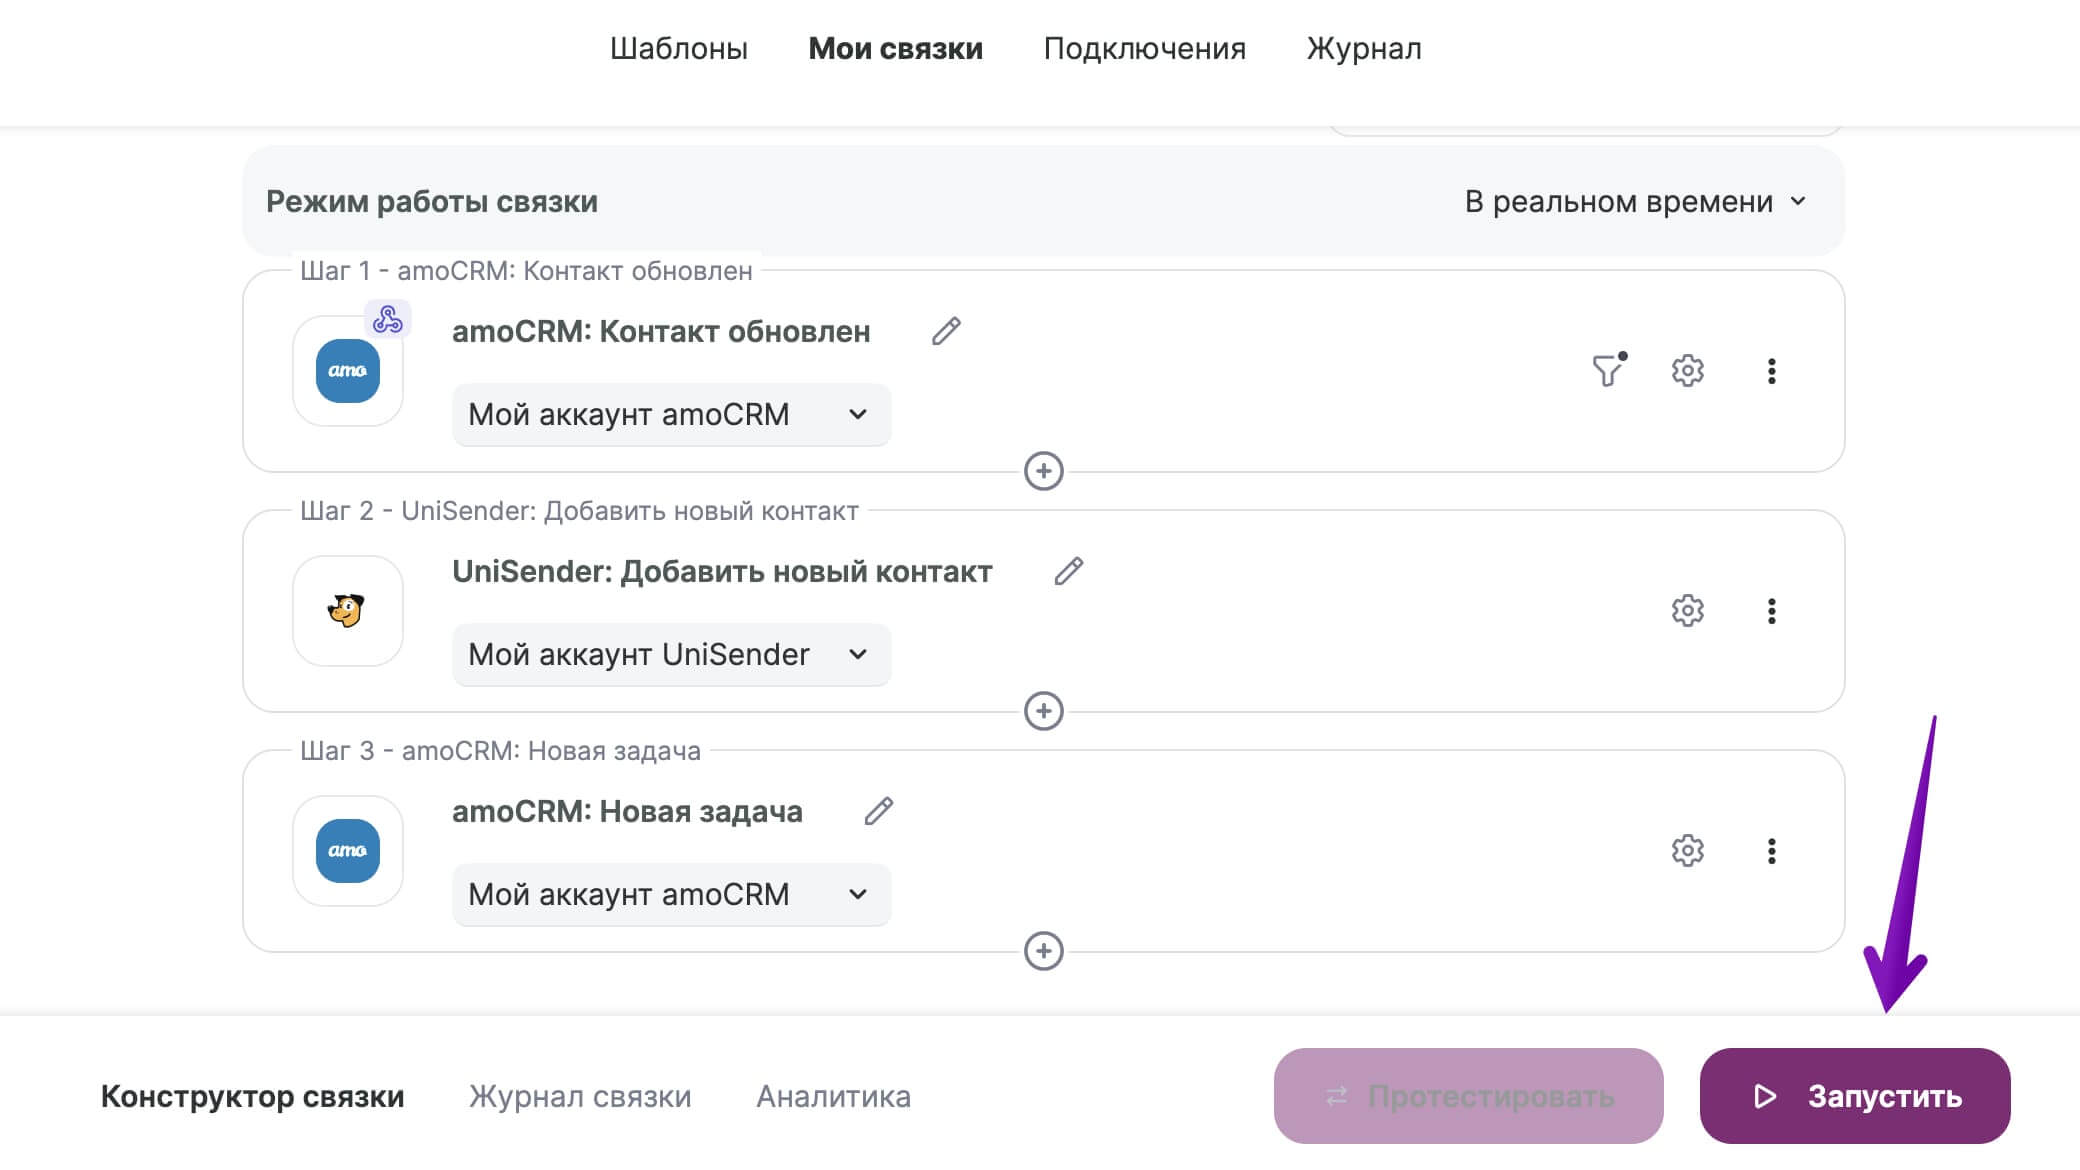Open three-dot menu for UniSender step
This screenshot has height=1170, width=2080.
coord(1771,611)
